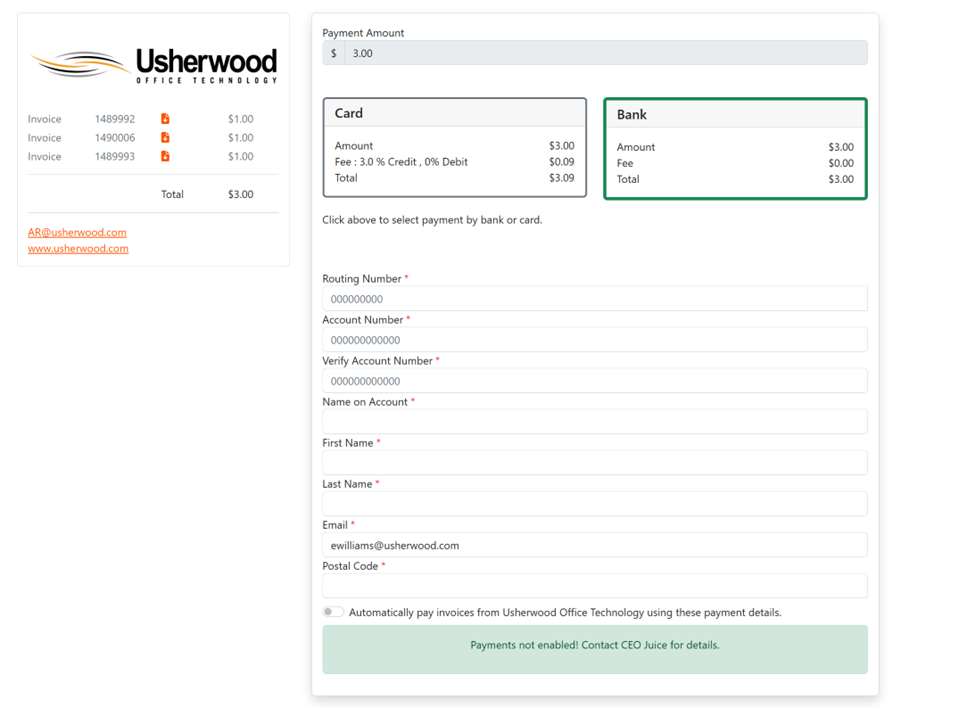Select the Bank payment option
The height and width of the screenshot is (708, 975).
point(735,149)
